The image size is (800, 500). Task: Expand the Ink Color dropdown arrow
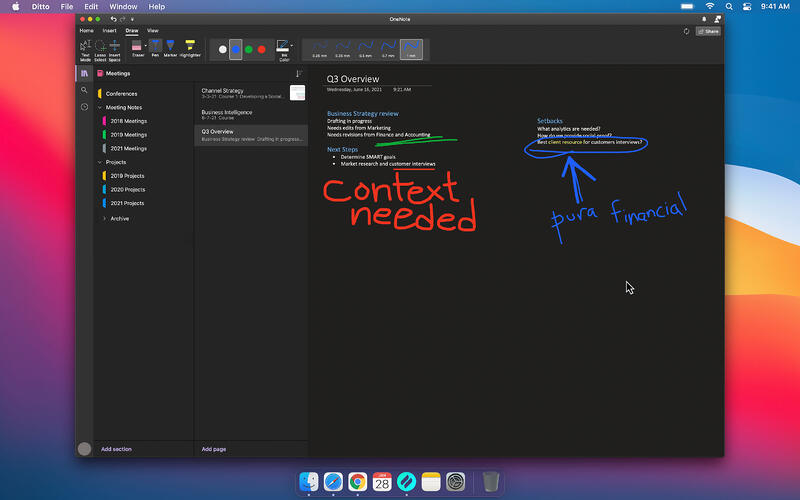tap(292, 46)
